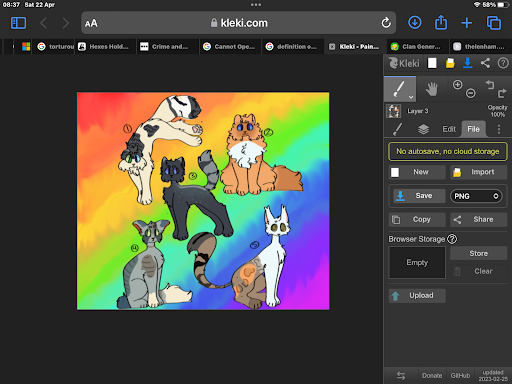The height and width of the screenshot is (384, 512).
Task: Switch to the Cannot Ope tab
Action: point(231,47)
